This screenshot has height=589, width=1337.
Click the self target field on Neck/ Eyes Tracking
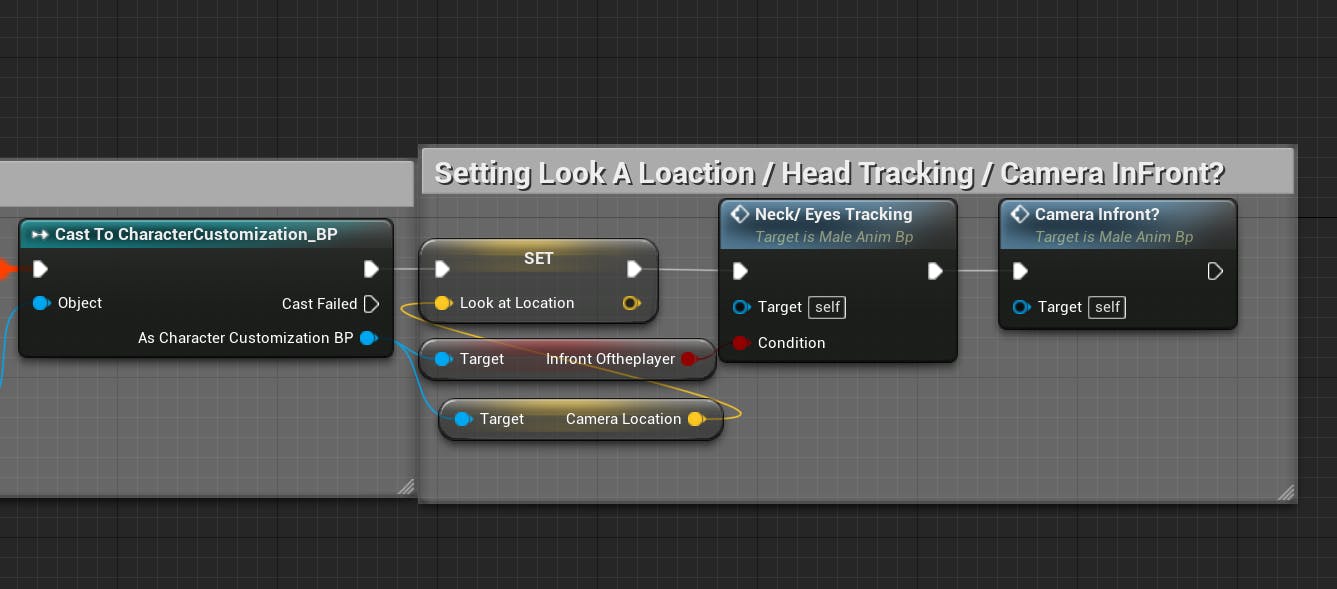(x=827, y=307)
